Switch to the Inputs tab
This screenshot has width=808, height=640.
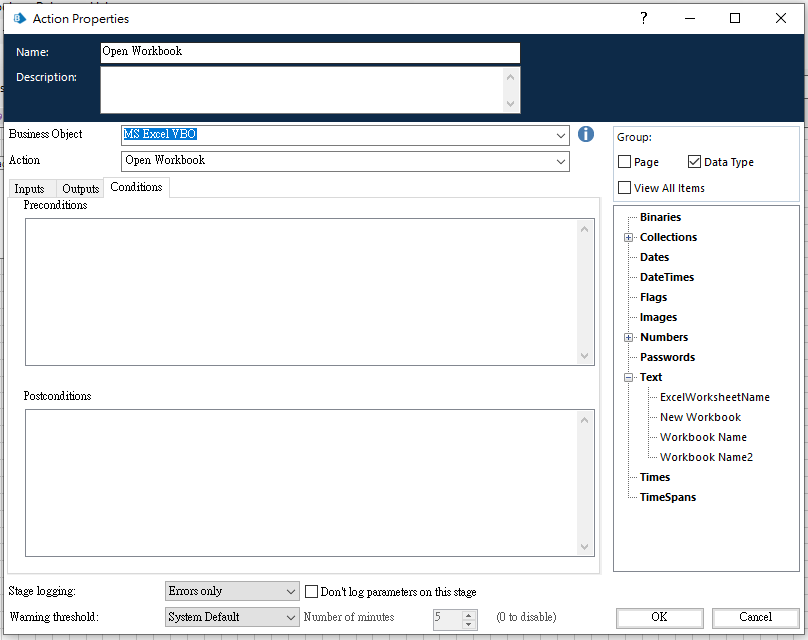pyautogui.click(x=29, y=189)
